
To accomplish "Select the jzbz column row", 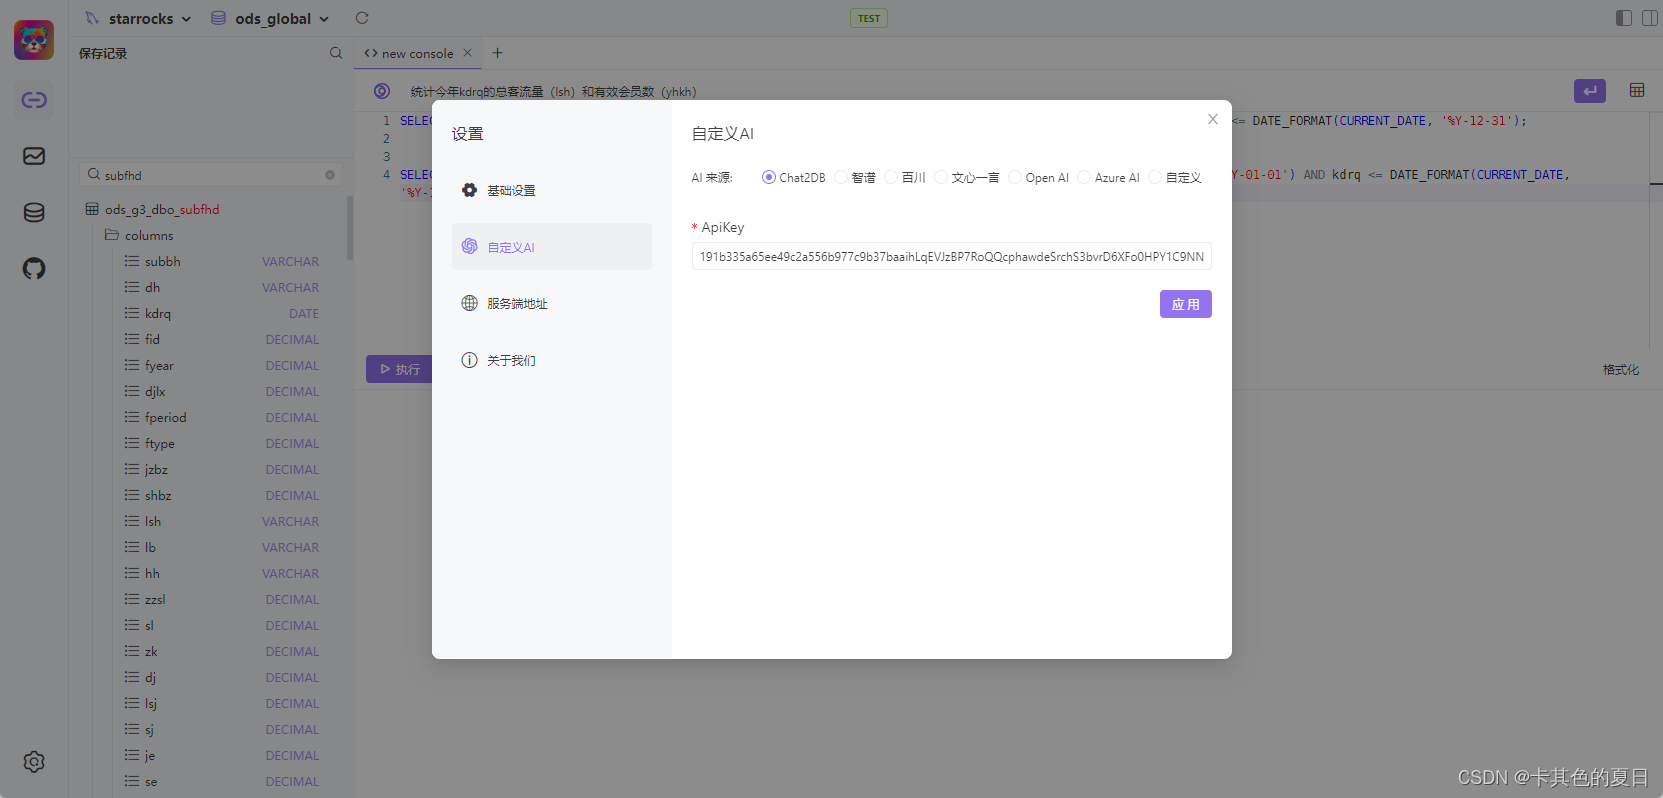I will [222, 469].
